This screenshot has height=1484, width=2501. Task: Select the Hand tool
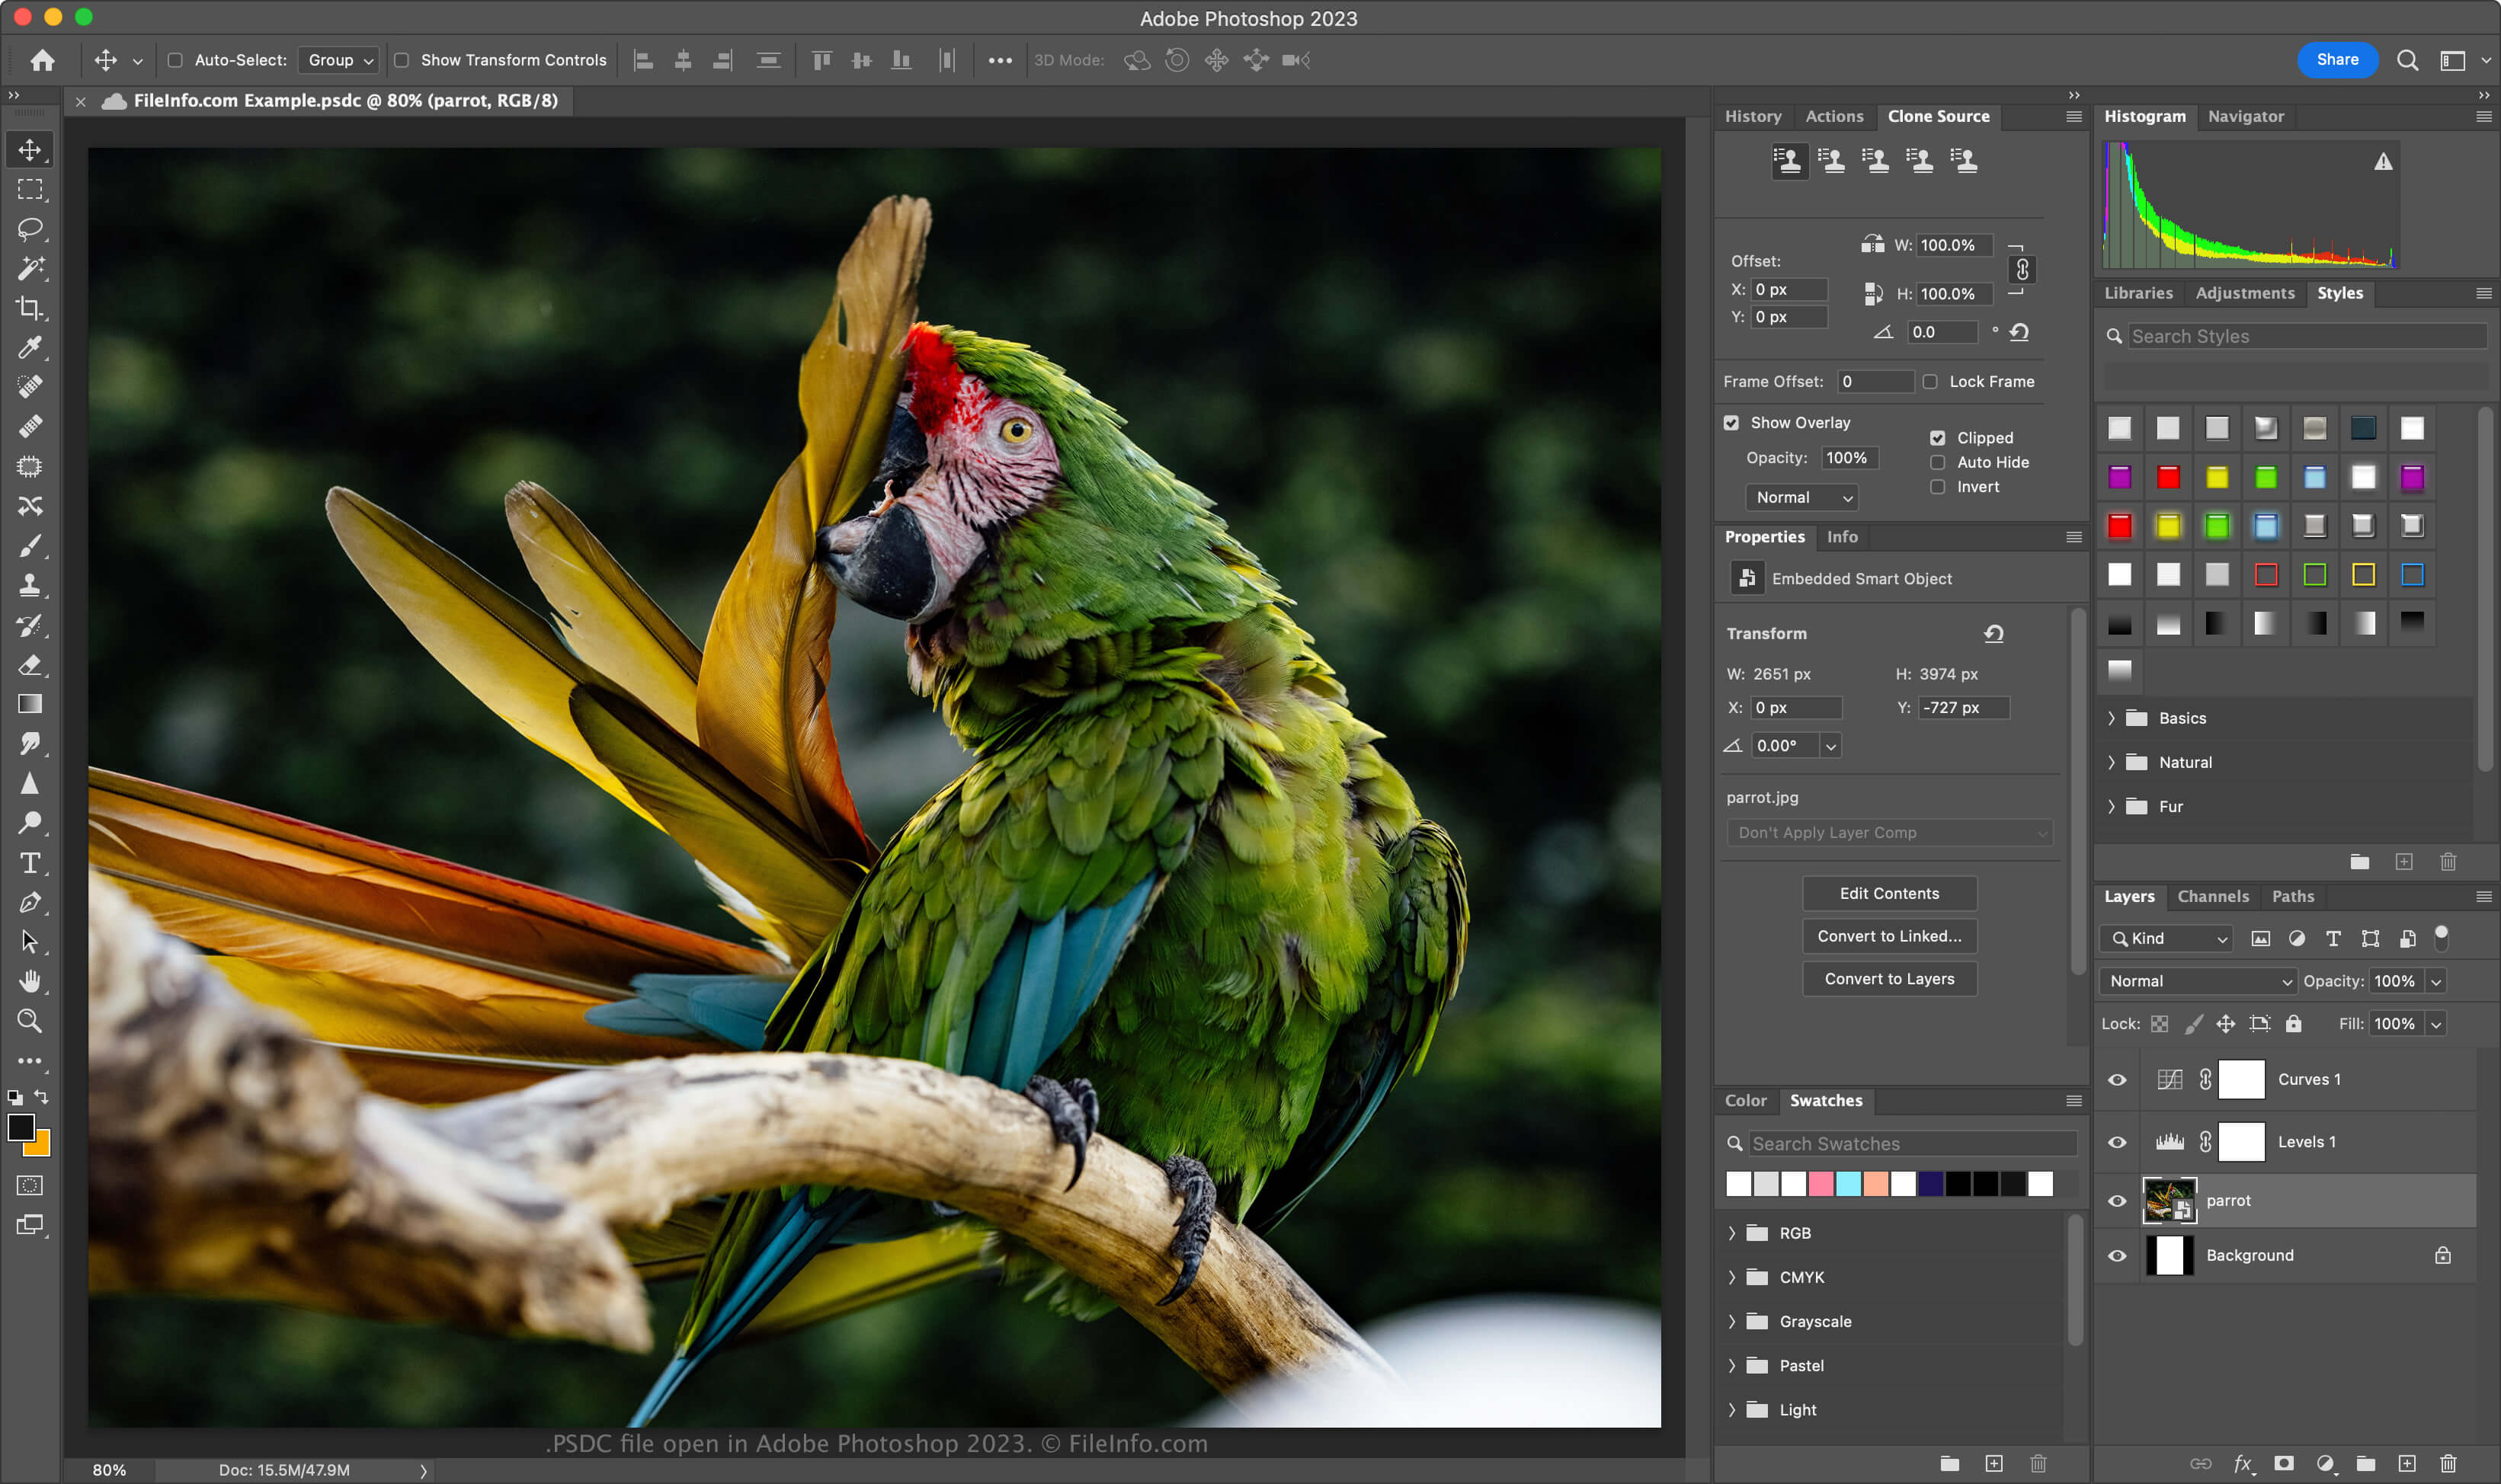[30, 982]
